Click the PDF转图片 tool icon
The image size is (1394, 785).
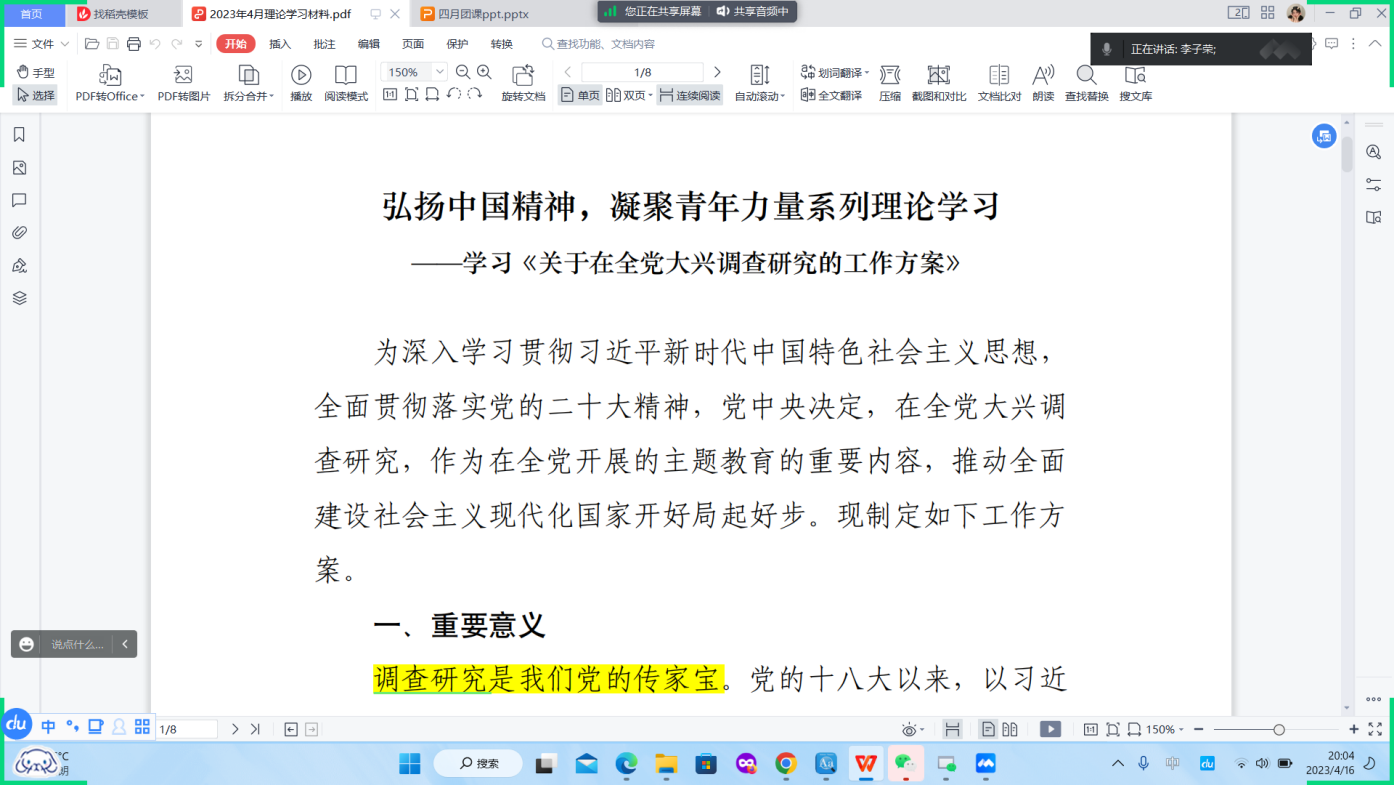pos(183,76)
